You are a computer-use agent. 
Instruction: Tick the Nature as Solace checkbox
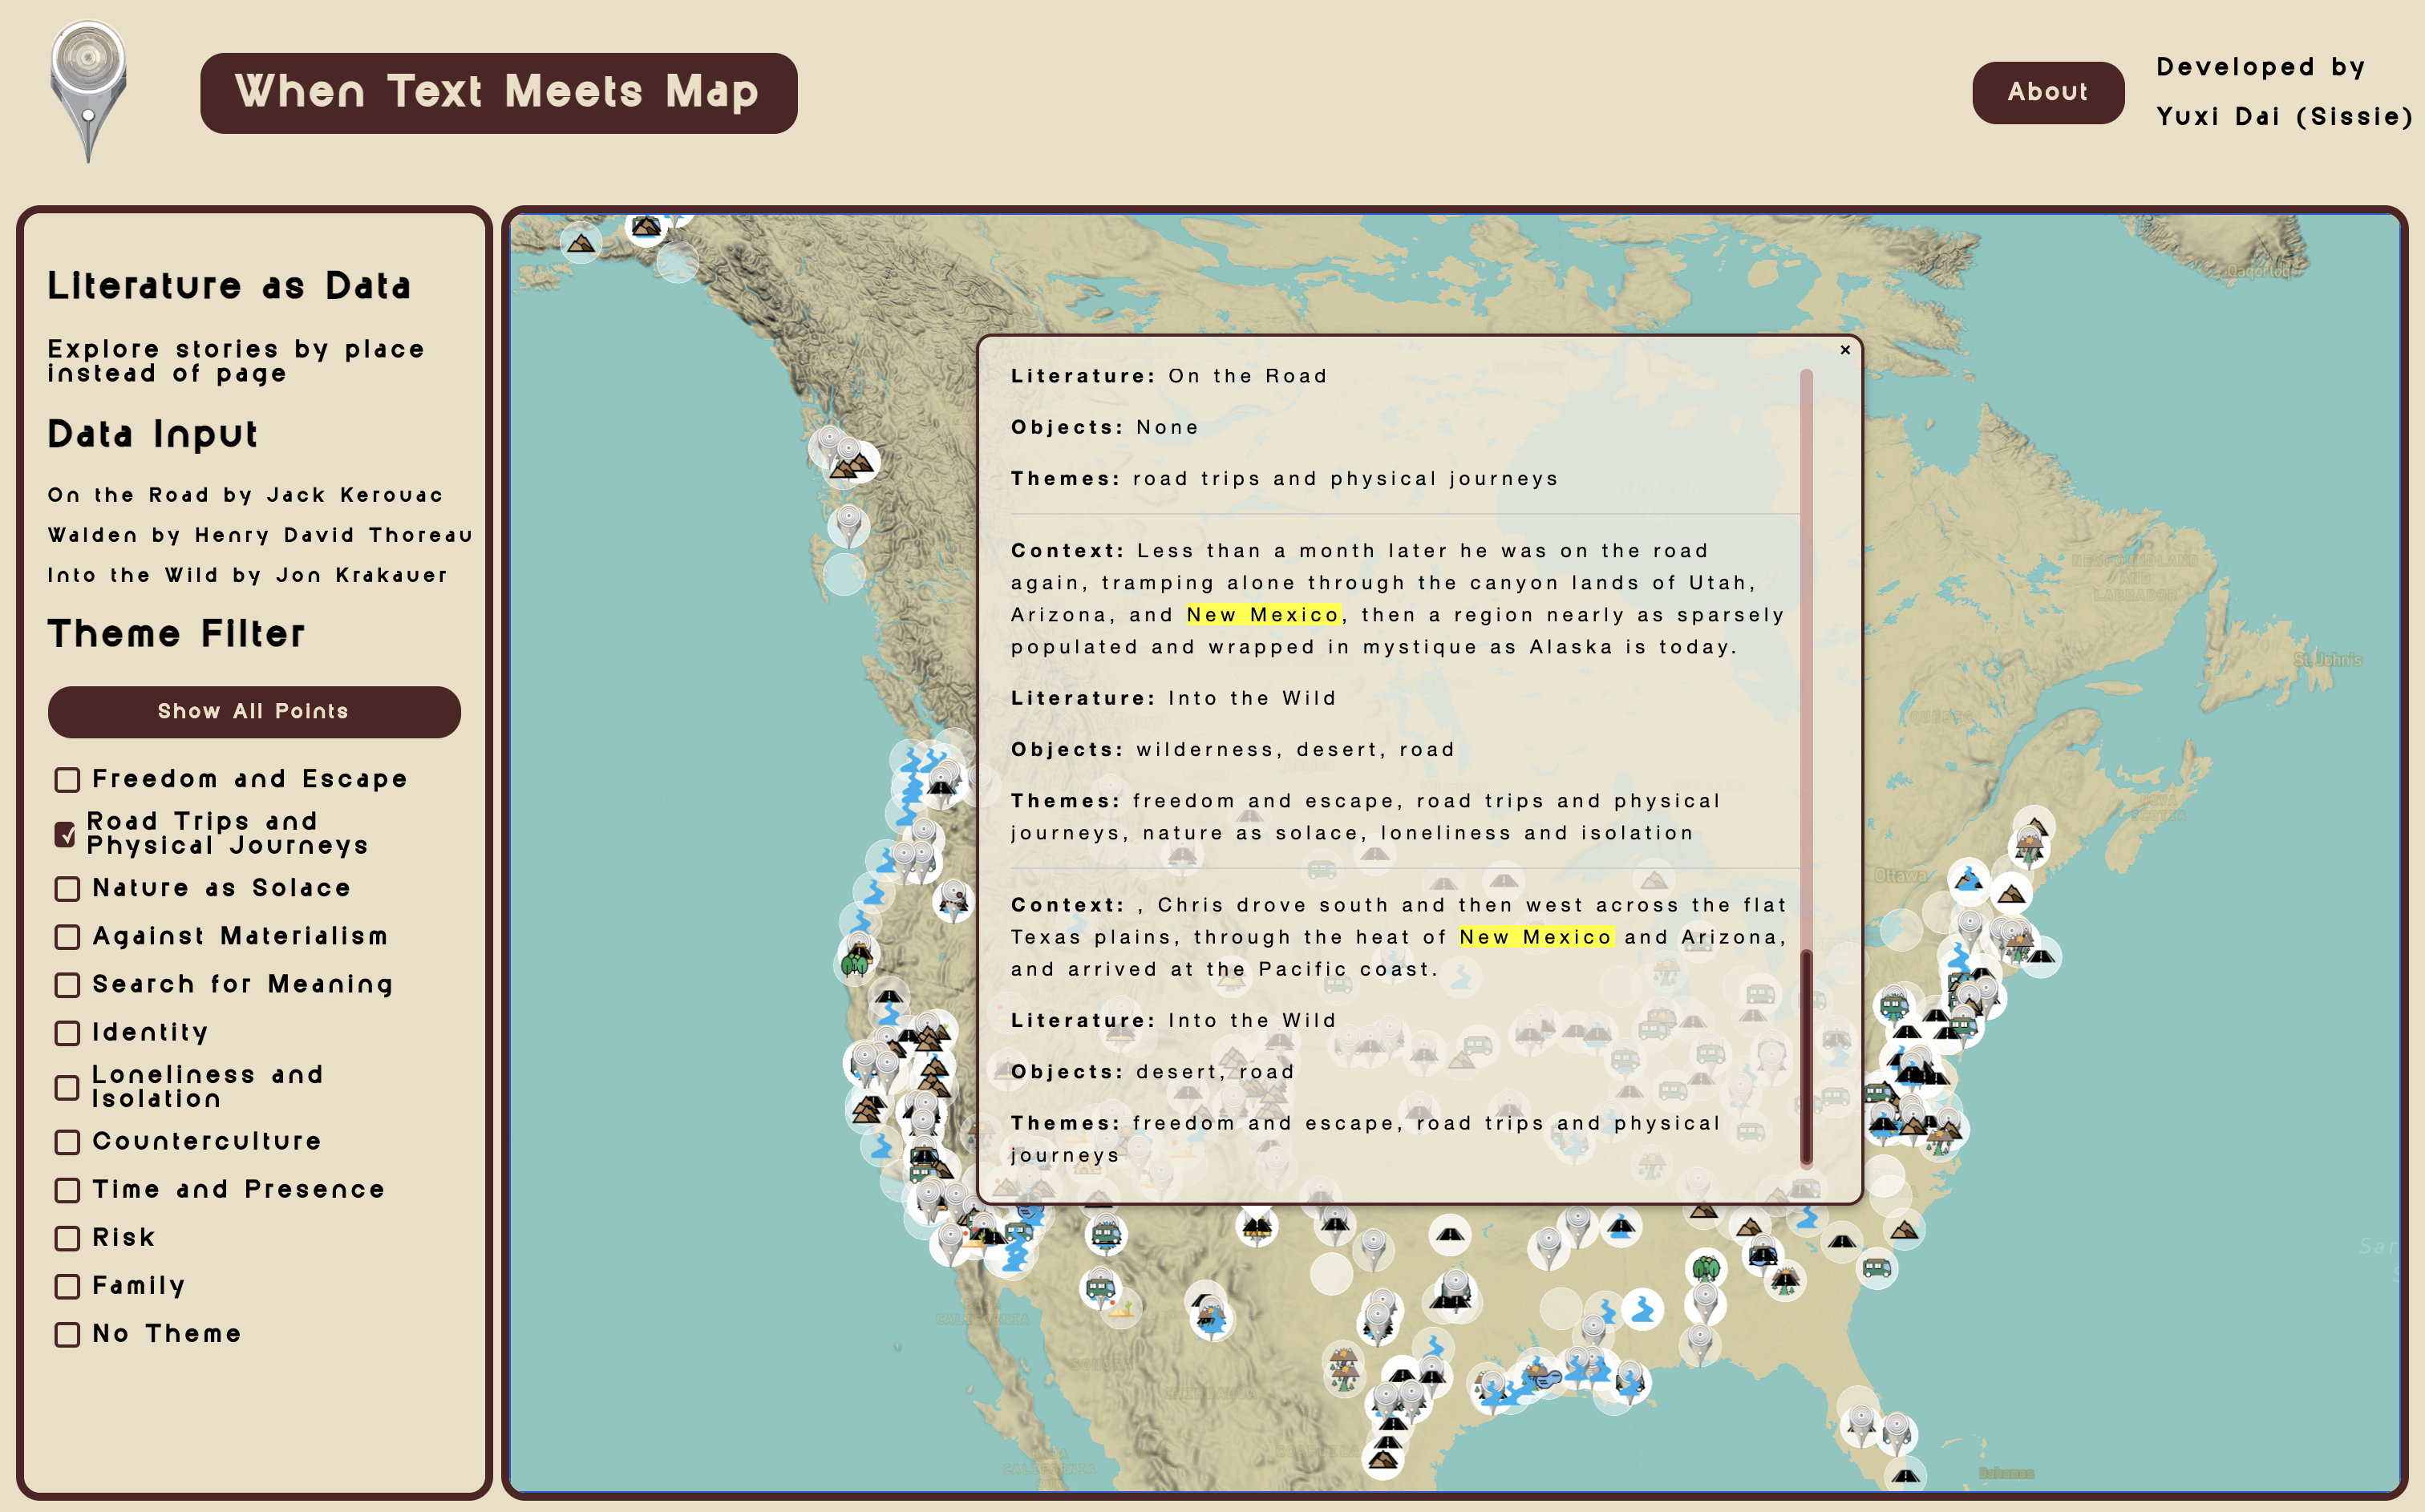pos(67,888)
